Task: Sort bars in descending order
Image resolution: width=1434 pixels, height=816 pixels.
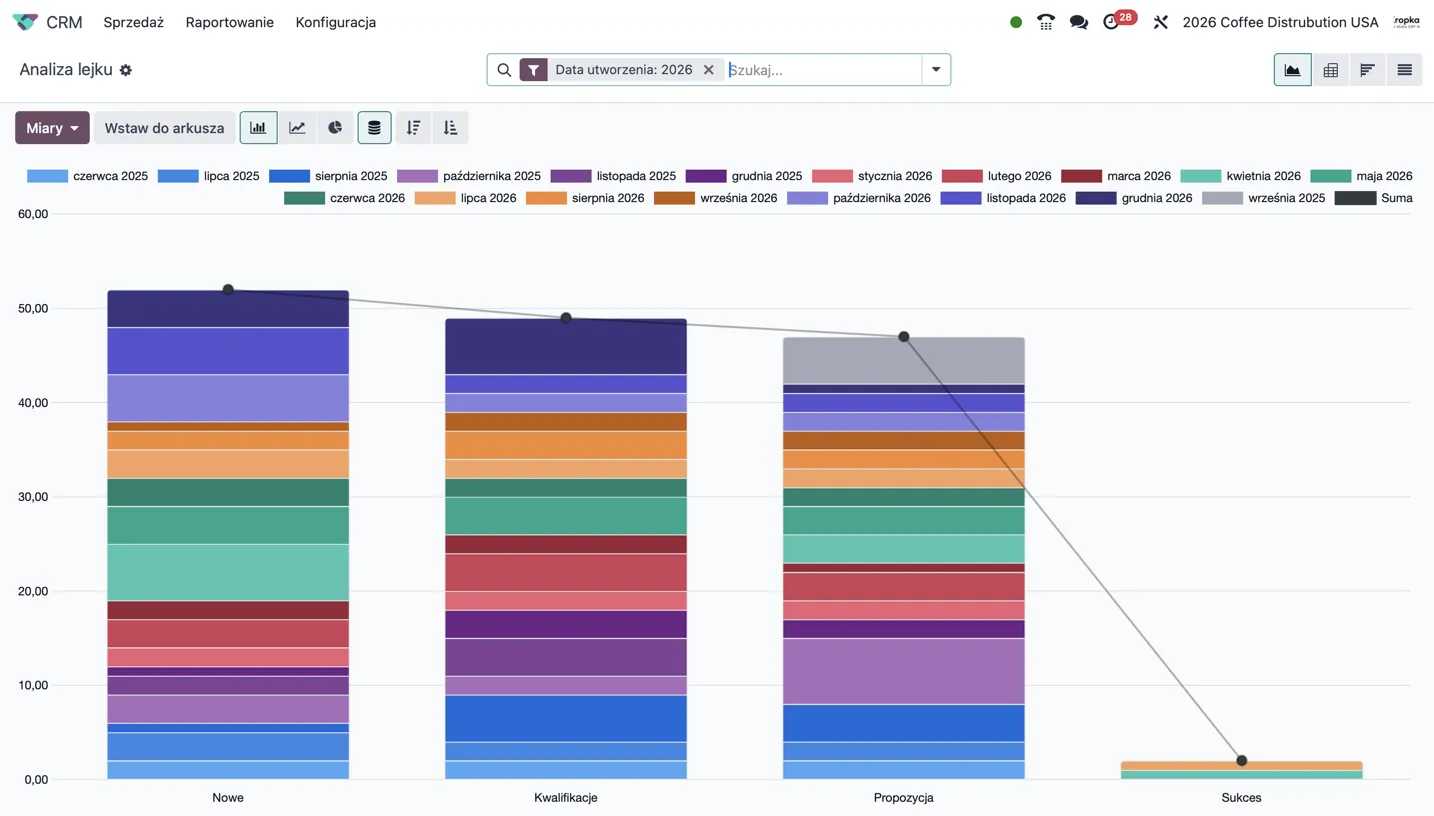Action: (413, 128)
